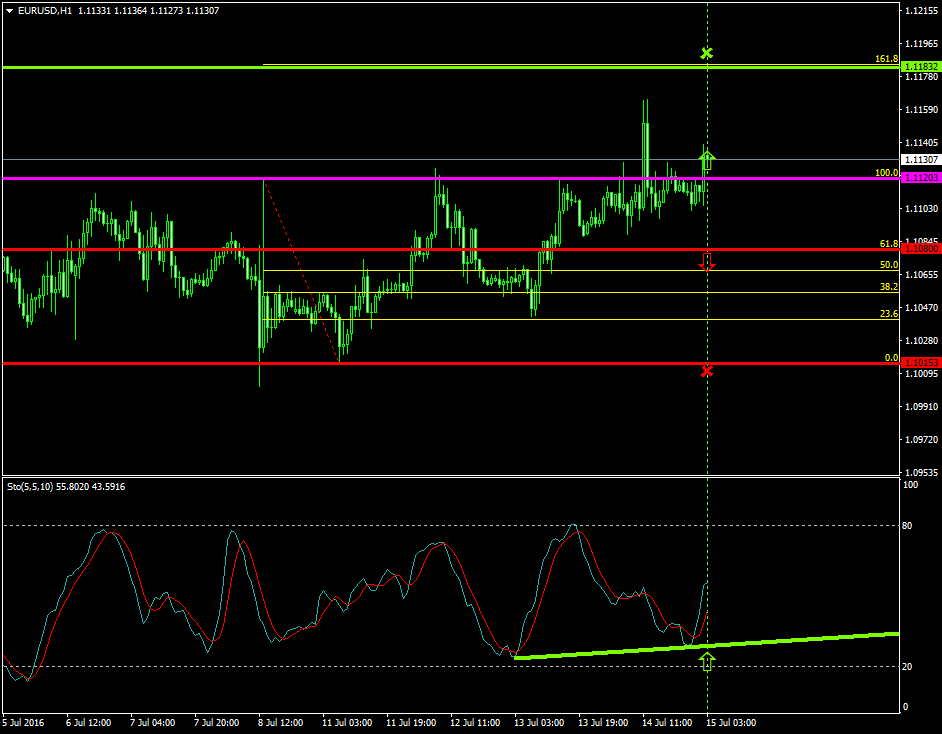Open the chart symbol dropdown triangle
This screenshot has height=734, width=942.
tap(10, 7)
